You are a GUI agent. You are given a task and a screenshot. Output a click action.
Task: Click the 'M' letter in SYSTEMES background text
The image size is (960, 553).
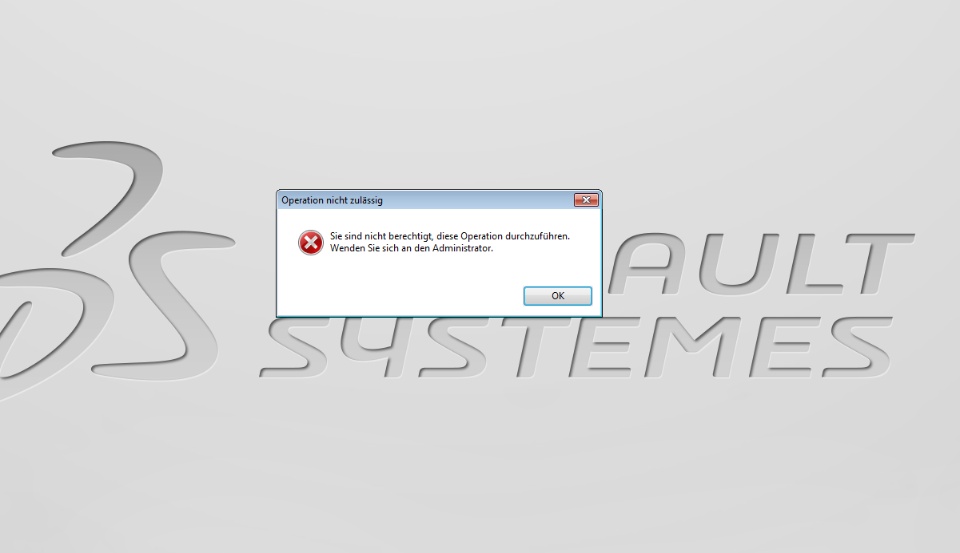point(693,347)
